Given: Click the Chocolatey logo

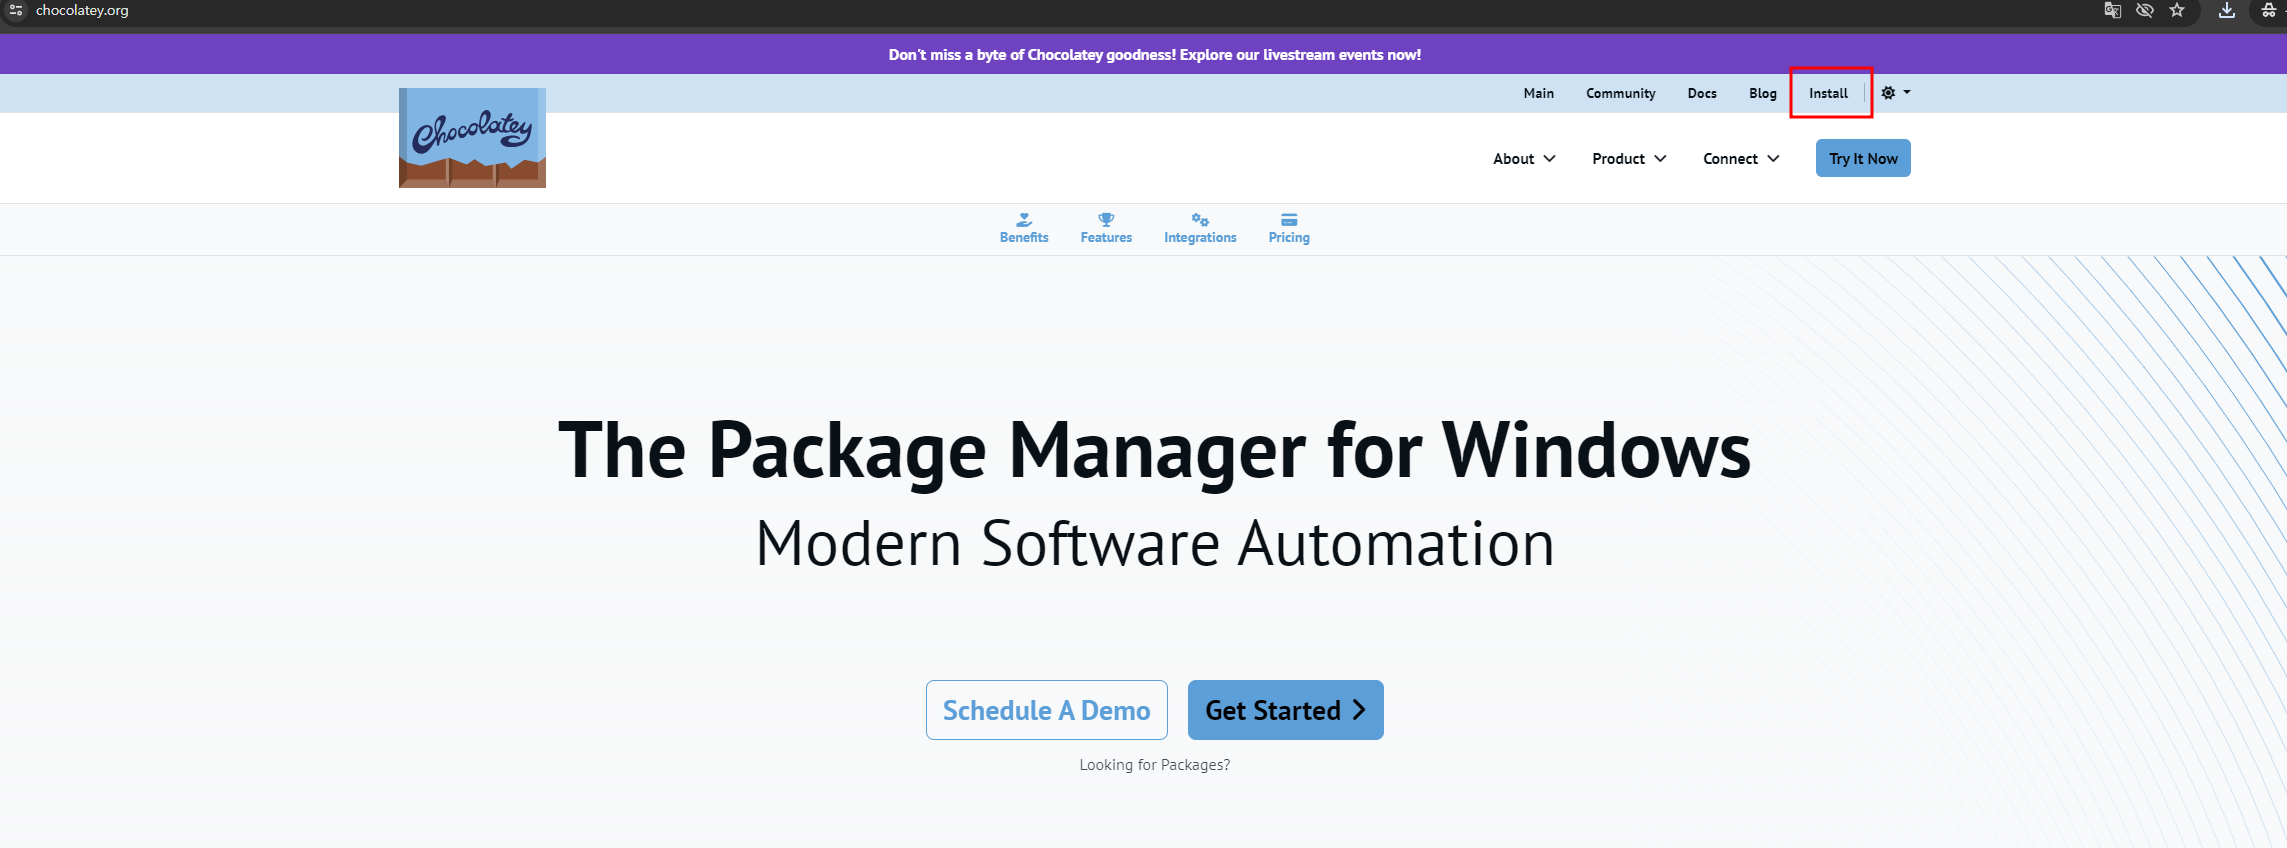Looking at the screenshot, I should click(x=472, y=138).
